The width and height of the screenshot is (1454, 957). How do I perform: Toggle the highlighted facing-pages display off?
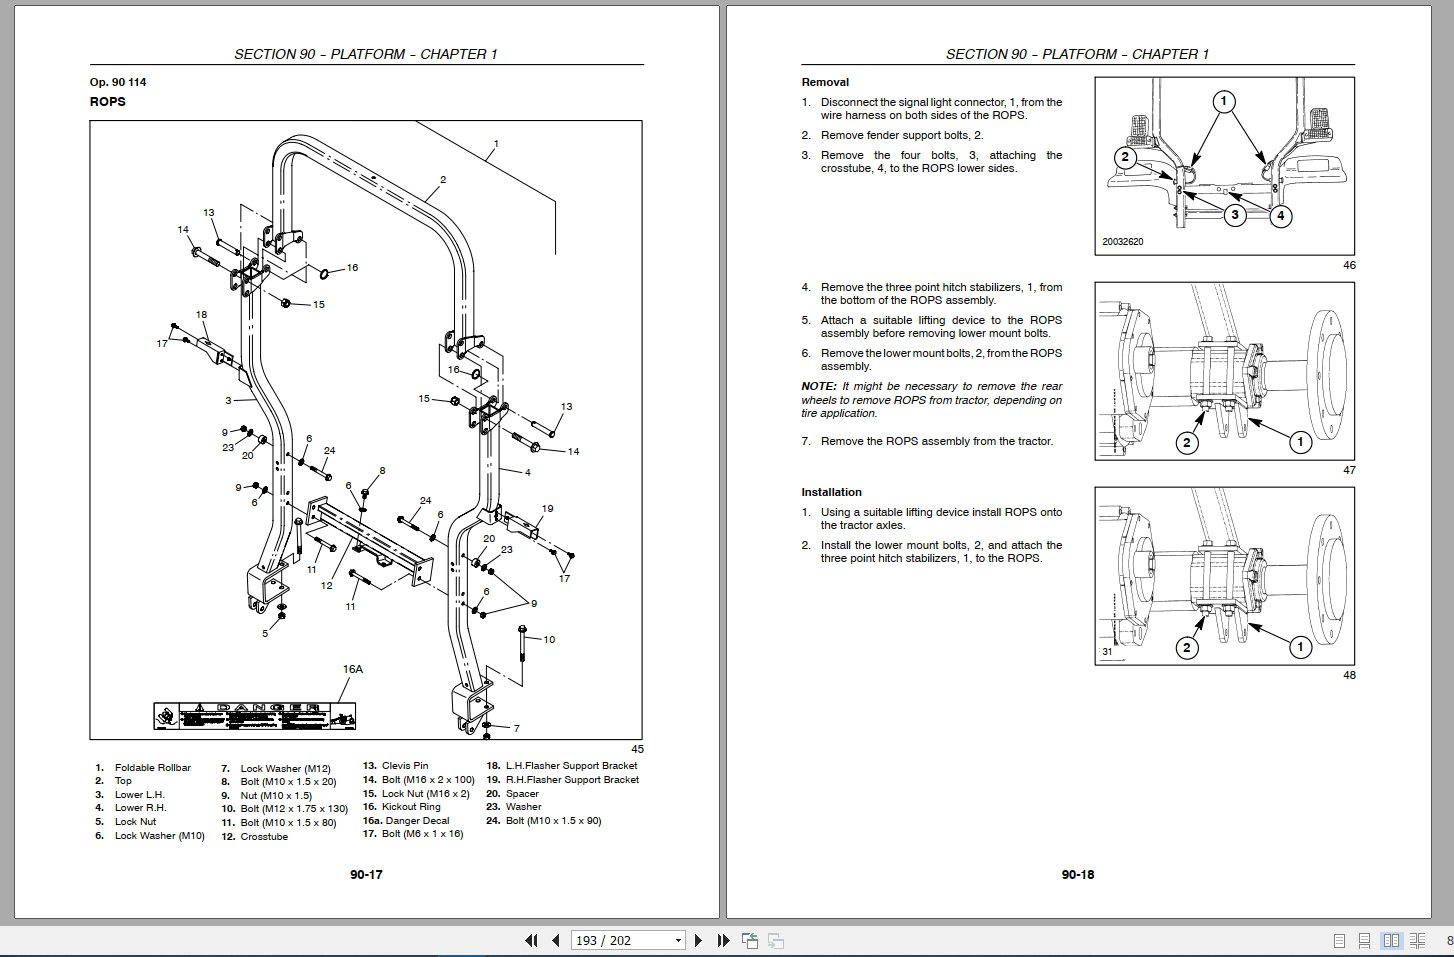[x=1392, y=941]
